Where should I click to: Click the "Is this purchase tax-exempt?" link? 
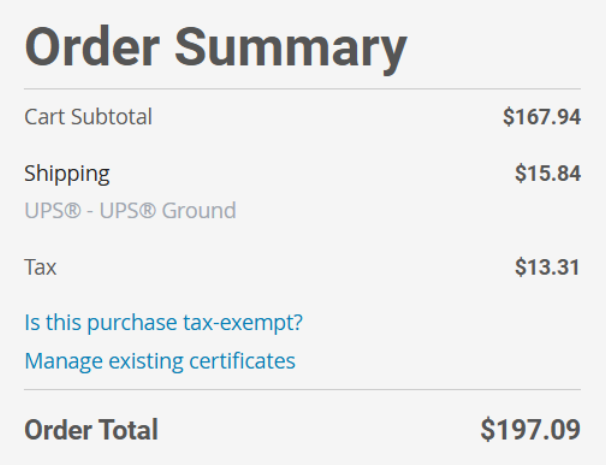coord(163,323)
